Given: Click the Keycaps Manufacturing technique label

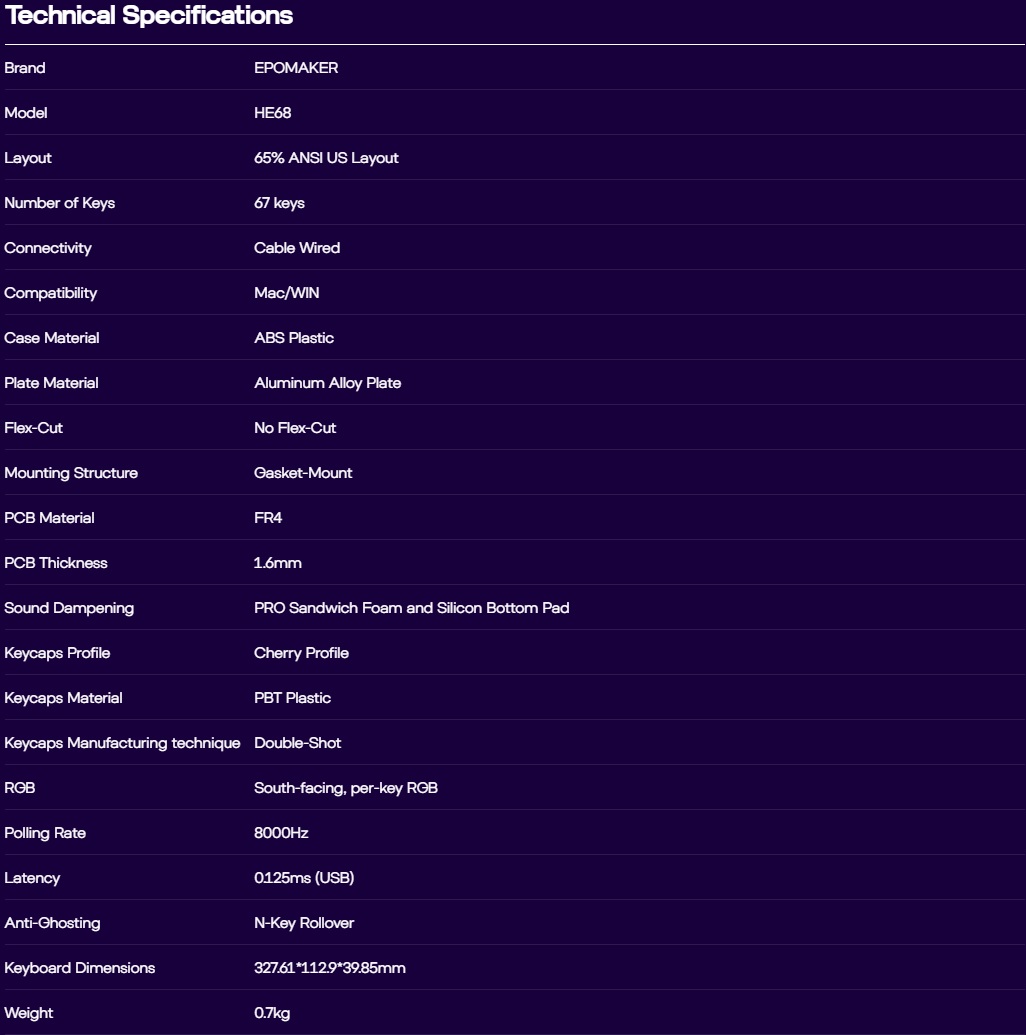Looking at the screenshot, I should click(122, 743).
